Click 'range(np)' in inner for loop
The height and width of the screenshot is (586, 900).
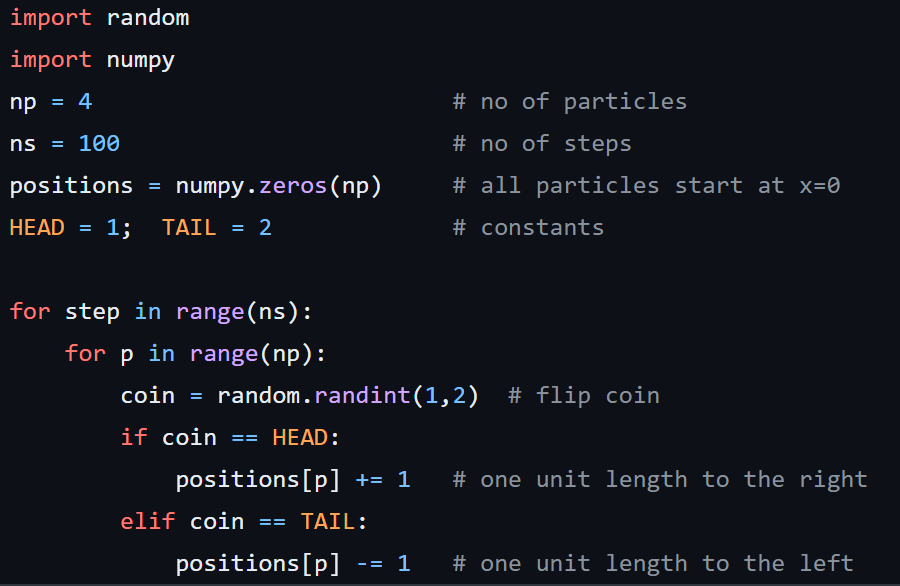coord(252,354)
